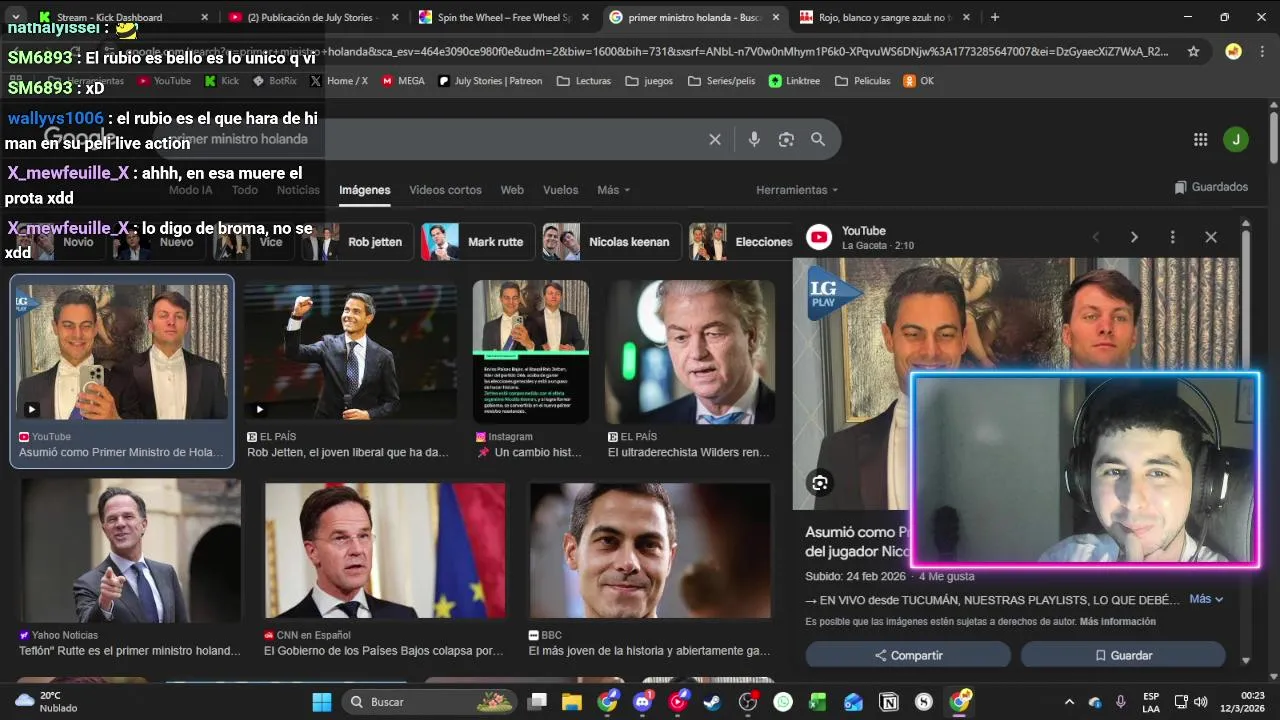Open Windows Start menu
The width and height of the screenshot is (1280, 720).
tap(322, 702)
